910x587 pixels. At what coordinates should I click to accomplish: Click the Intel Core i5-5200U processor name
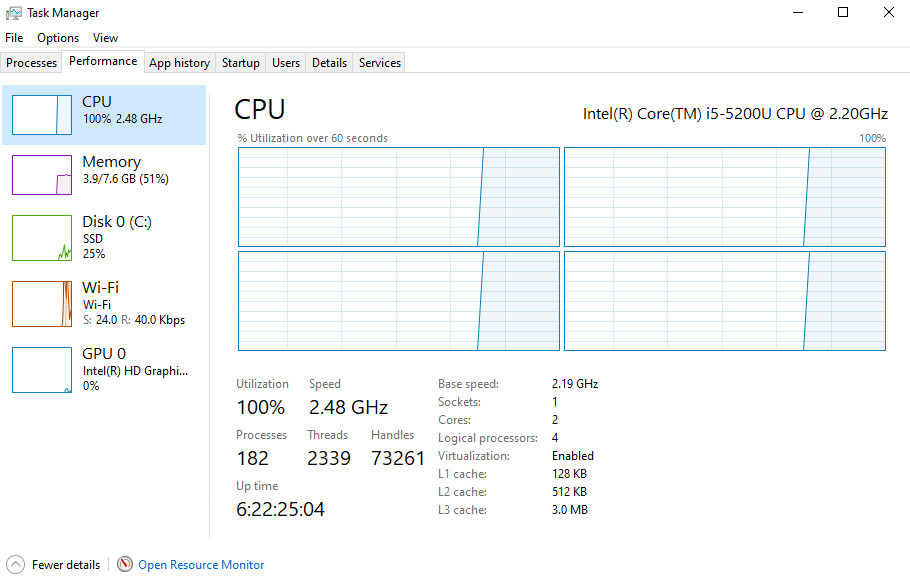click(735, 113)
